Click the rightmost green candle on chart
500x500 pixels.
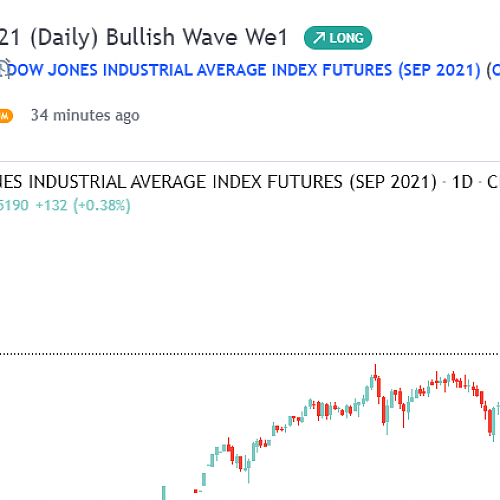498,408
